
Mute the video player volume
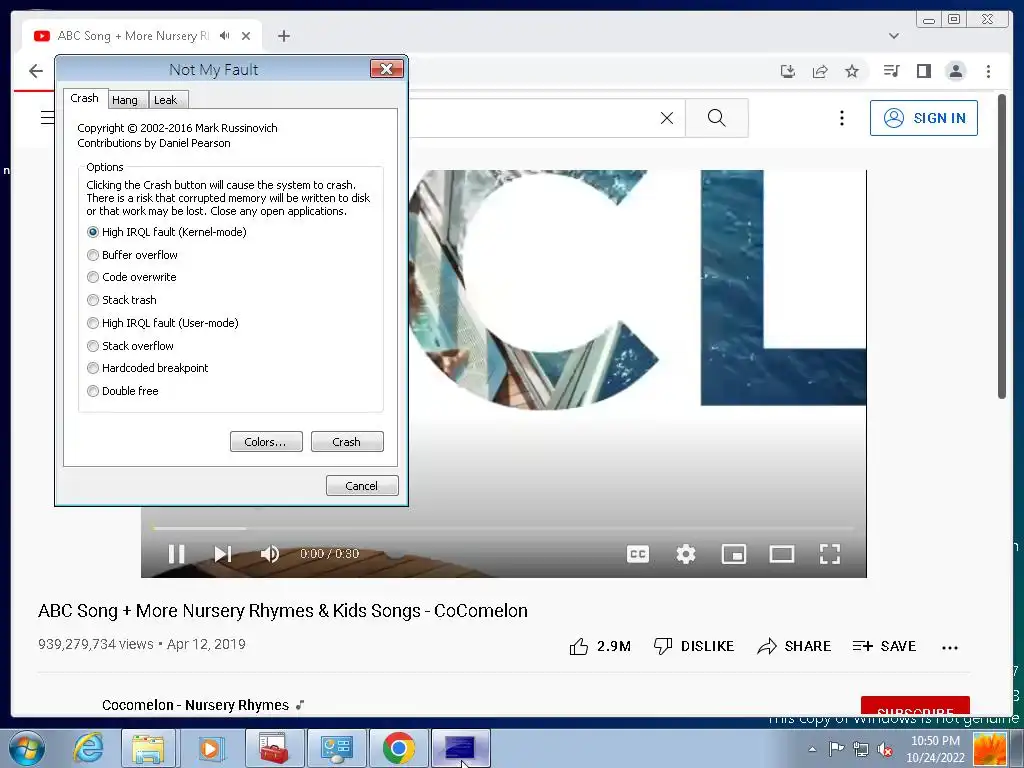(270, 554)
